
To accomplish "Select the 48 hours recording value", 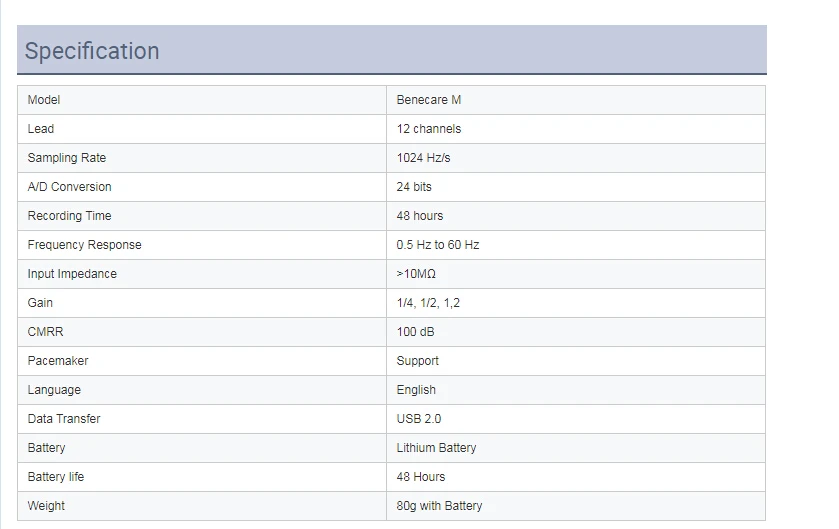I will click(x=420, y=216).
